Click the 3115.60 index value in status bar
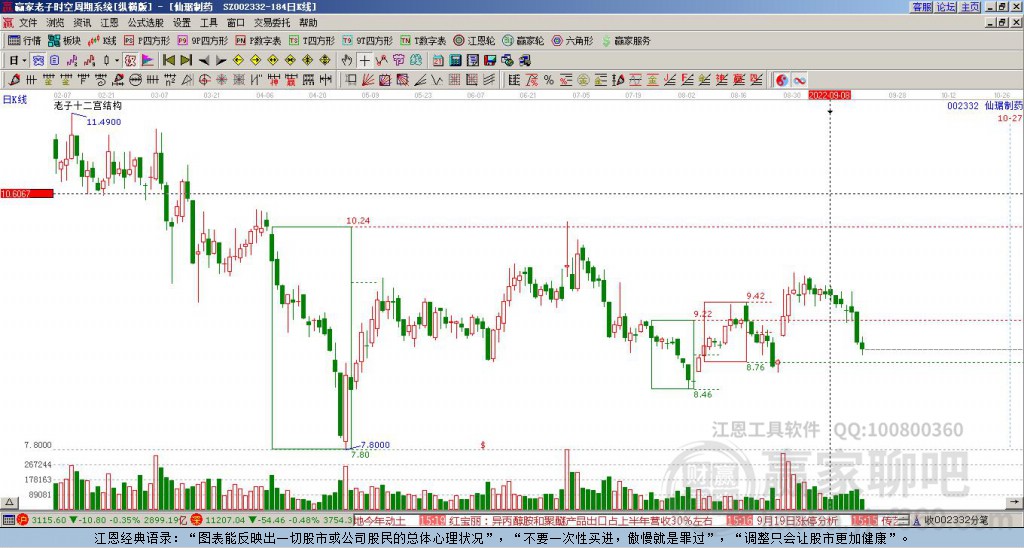This screenshot has height=548, width=1024. tap(49, 521)
